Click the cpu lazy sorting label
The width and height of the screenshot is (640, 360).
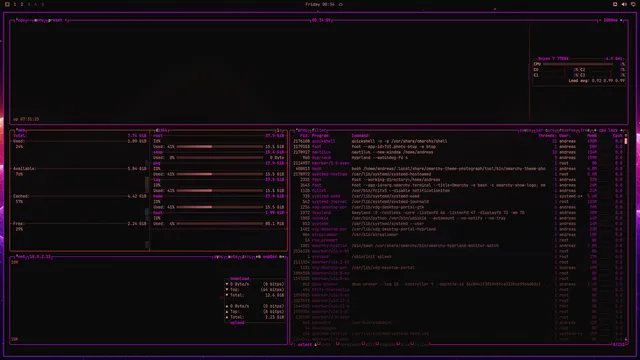(x=608, y=131)
